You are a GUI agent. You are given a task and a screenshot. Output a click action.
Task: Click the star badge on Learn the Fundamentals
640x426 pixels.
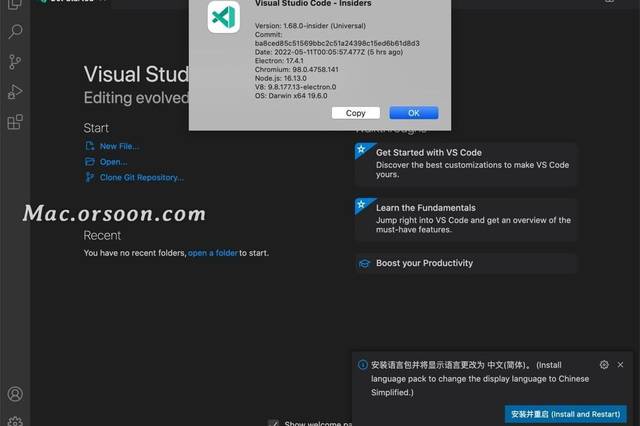click(362, 205)
